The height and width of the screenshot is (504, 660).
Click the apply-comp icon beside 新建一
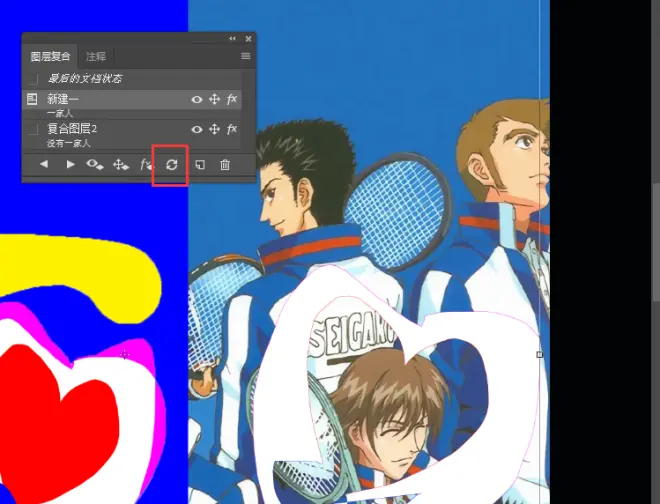click(32, 99)
